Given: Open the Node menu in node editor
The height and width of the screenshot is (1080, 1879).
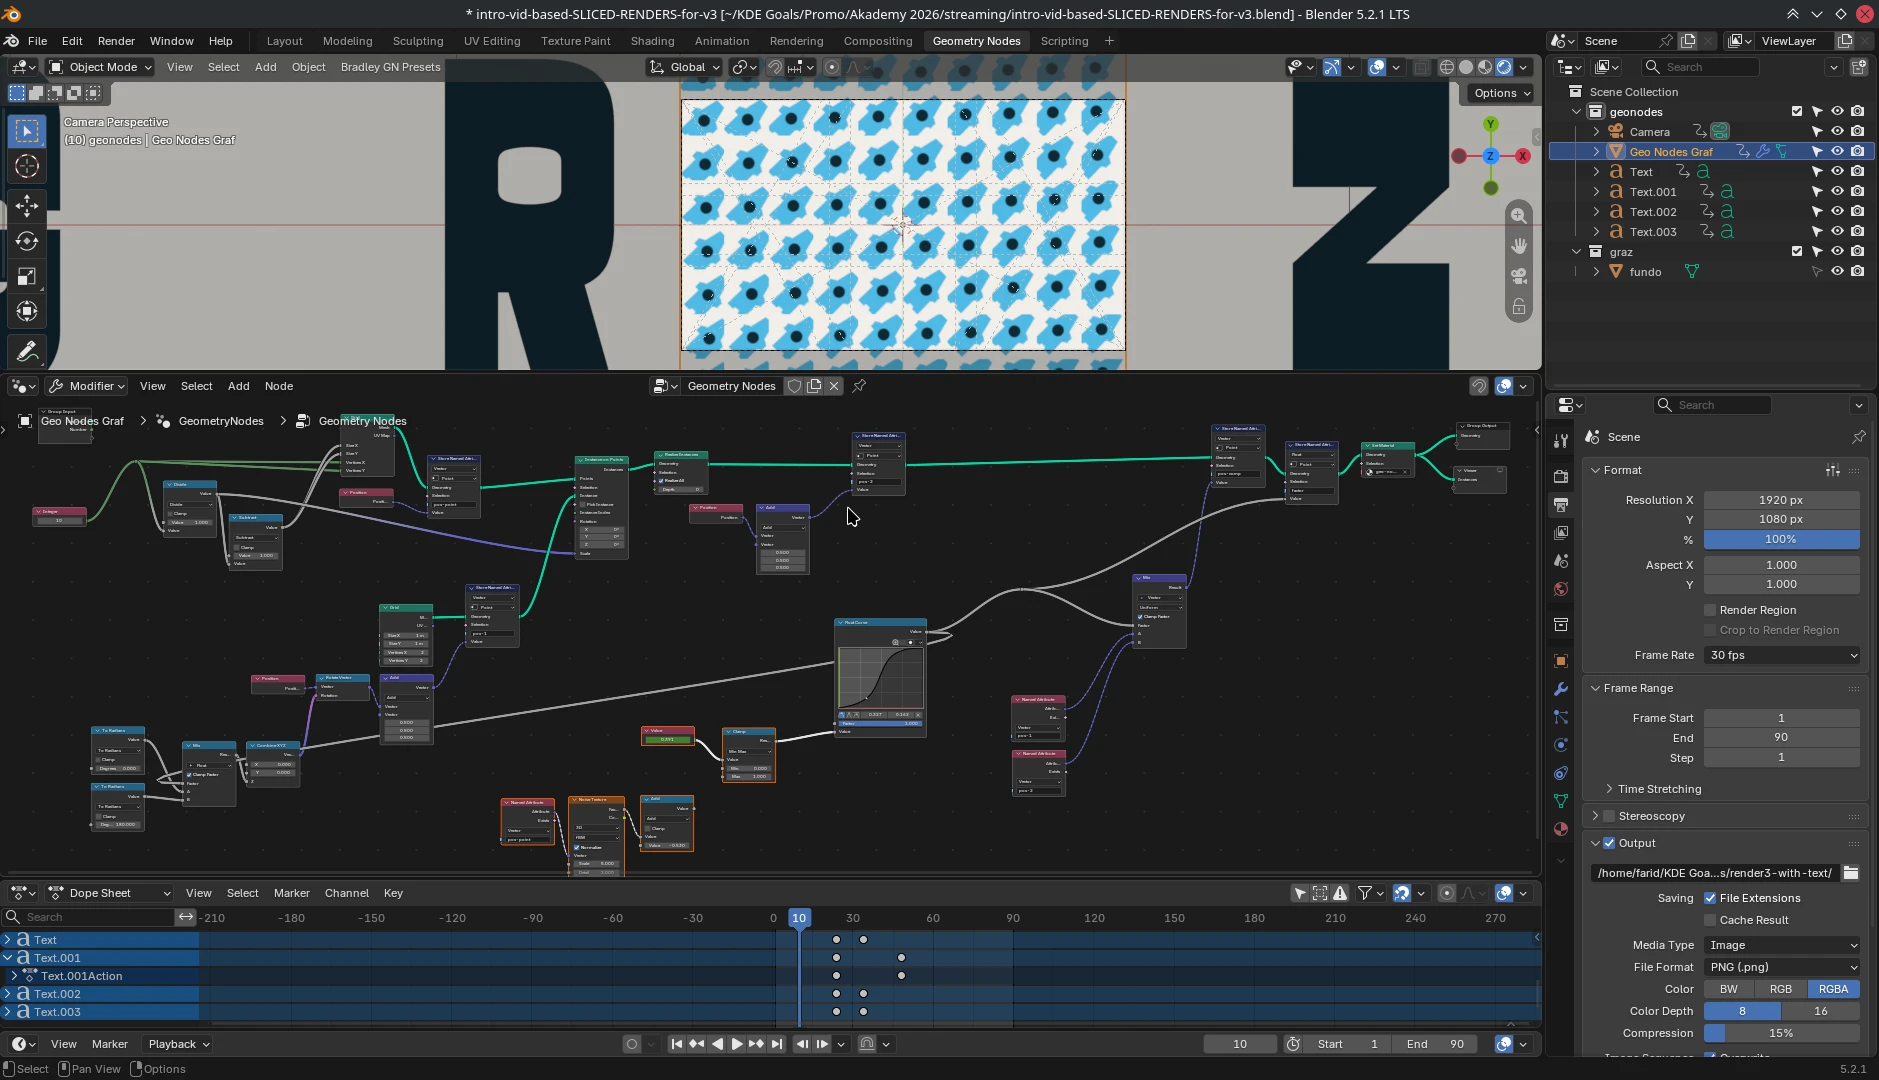Looking at the screenshot, I should point(278,386).
